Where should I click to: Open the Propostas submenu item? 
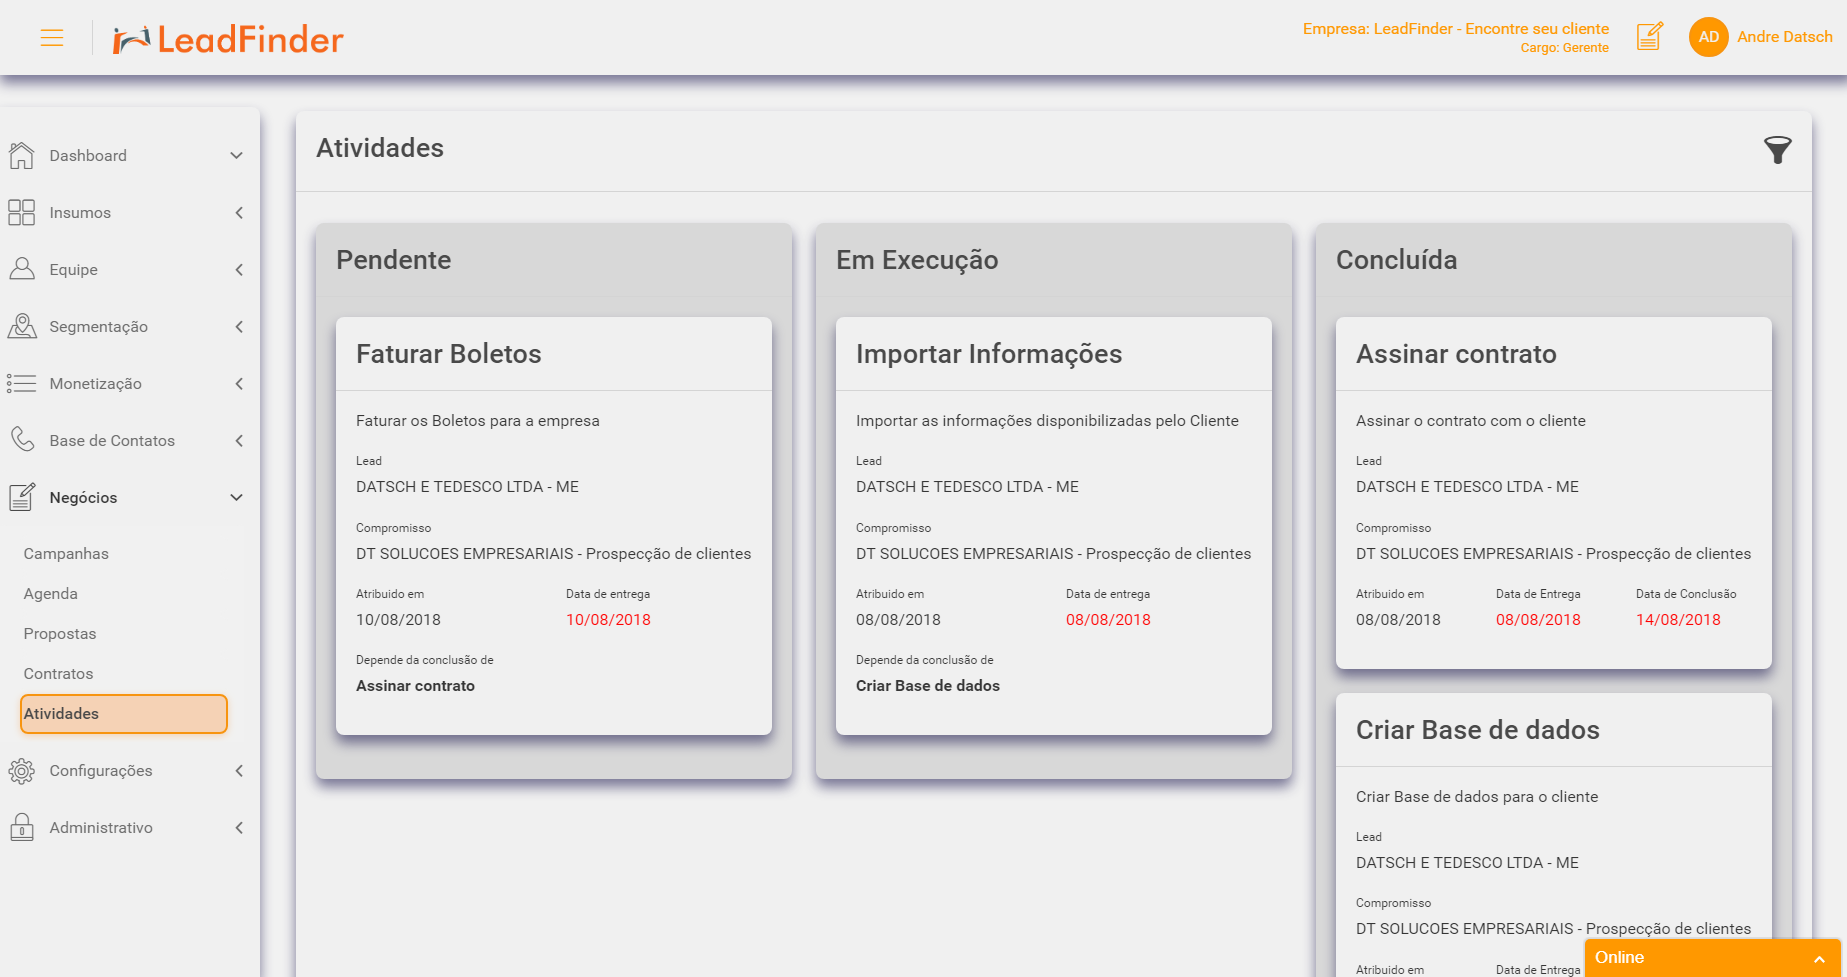pos(60,633)
